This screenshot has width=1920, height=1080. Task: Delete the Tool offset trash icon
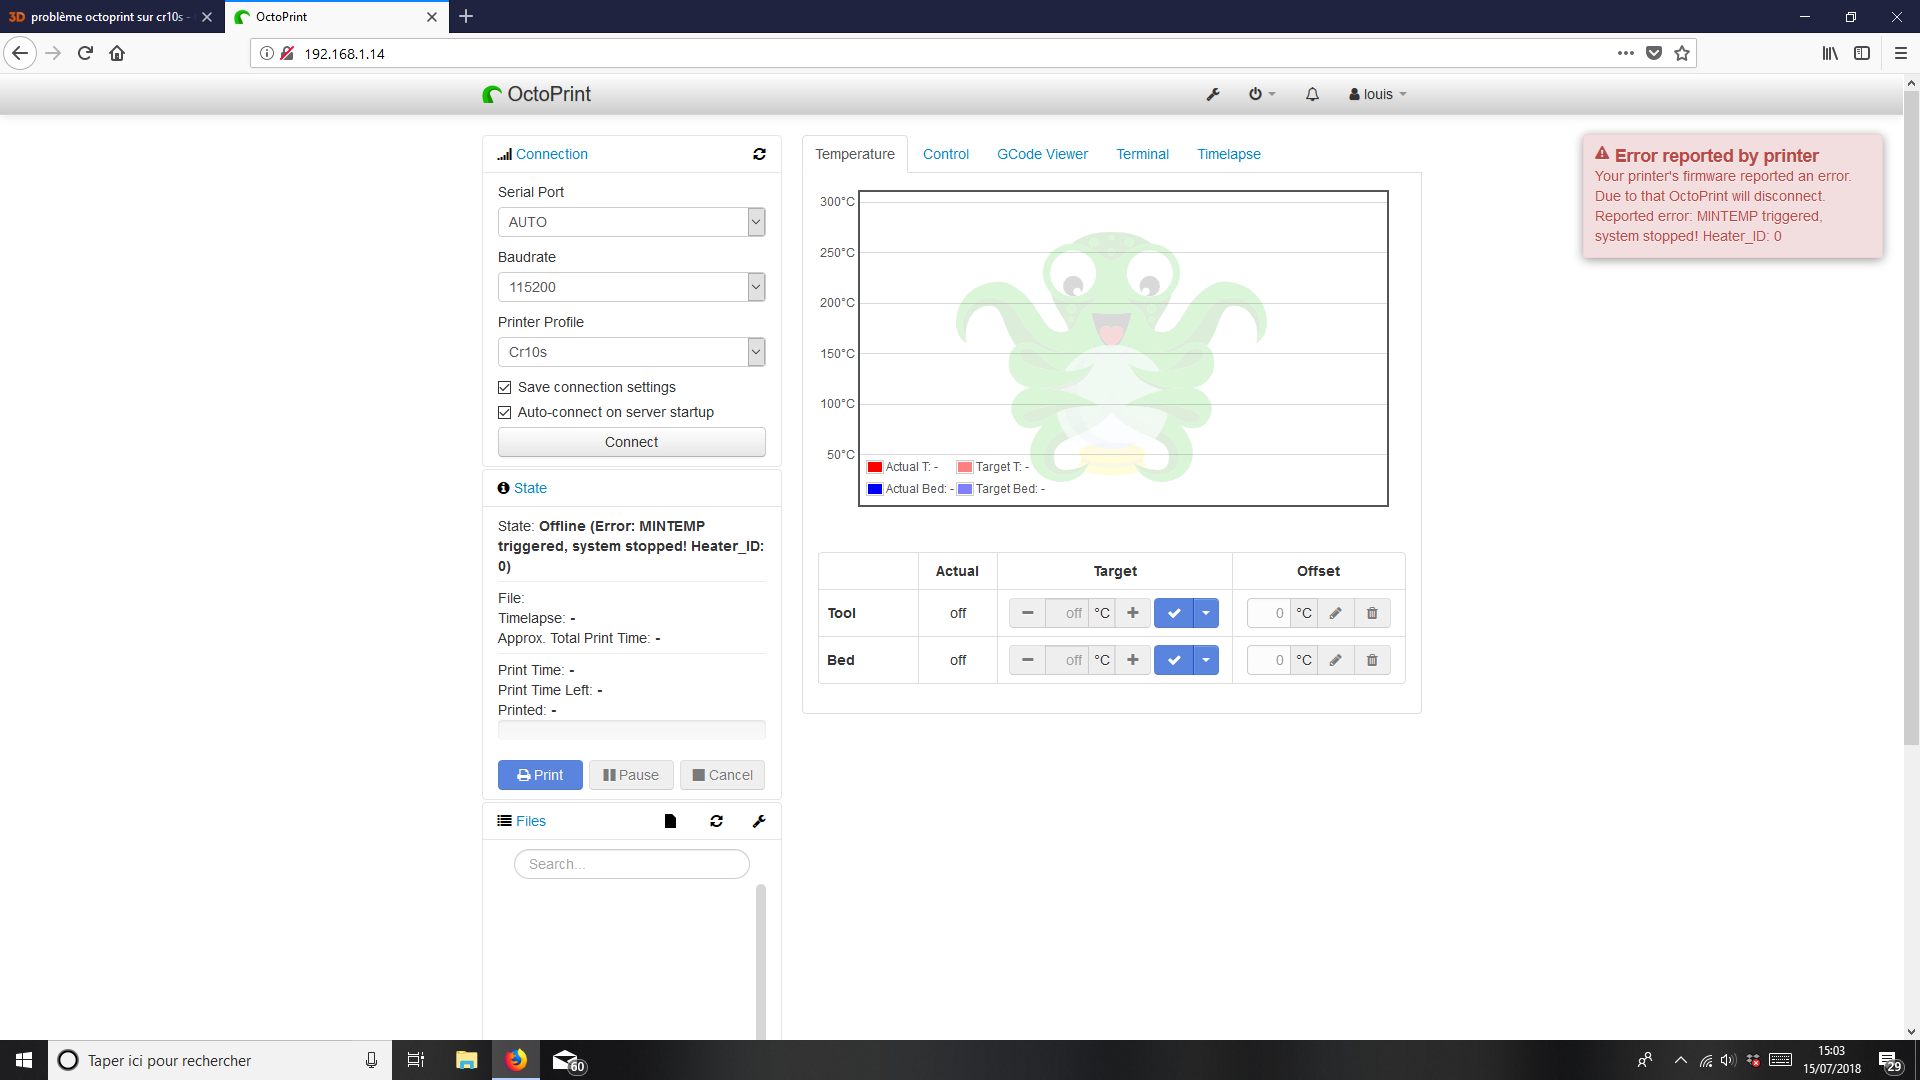pos(1372,613)
